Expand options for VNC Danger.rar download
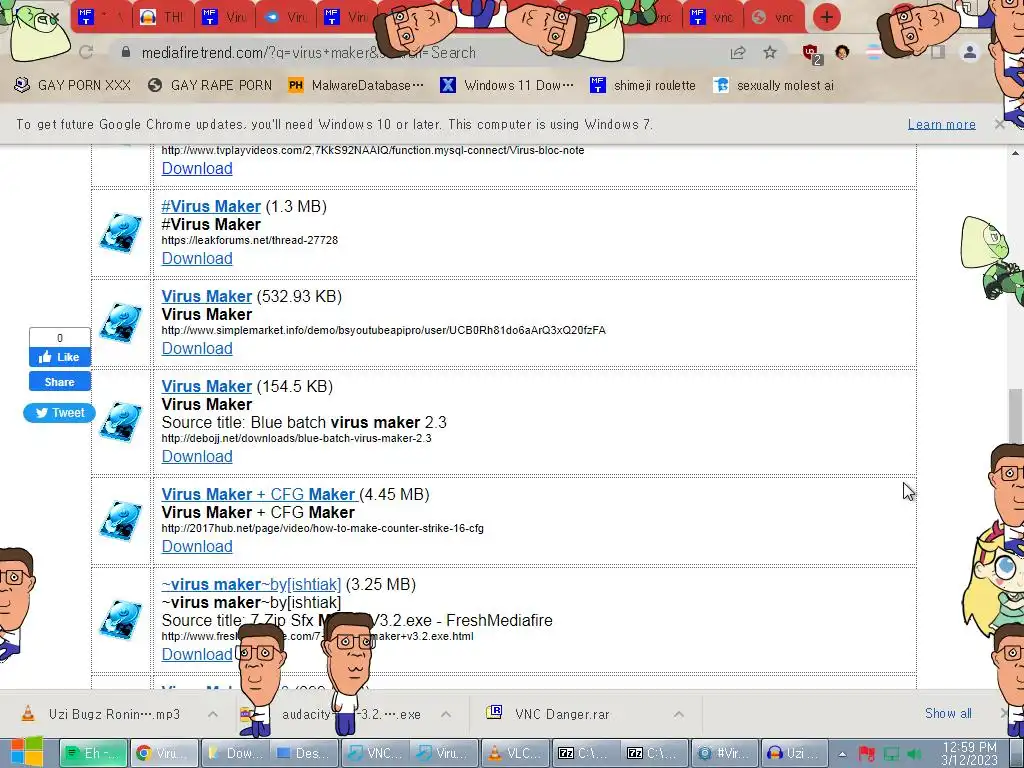This screenshot has width=1024, height=768. pyautogui.click(x=679, y=714)
